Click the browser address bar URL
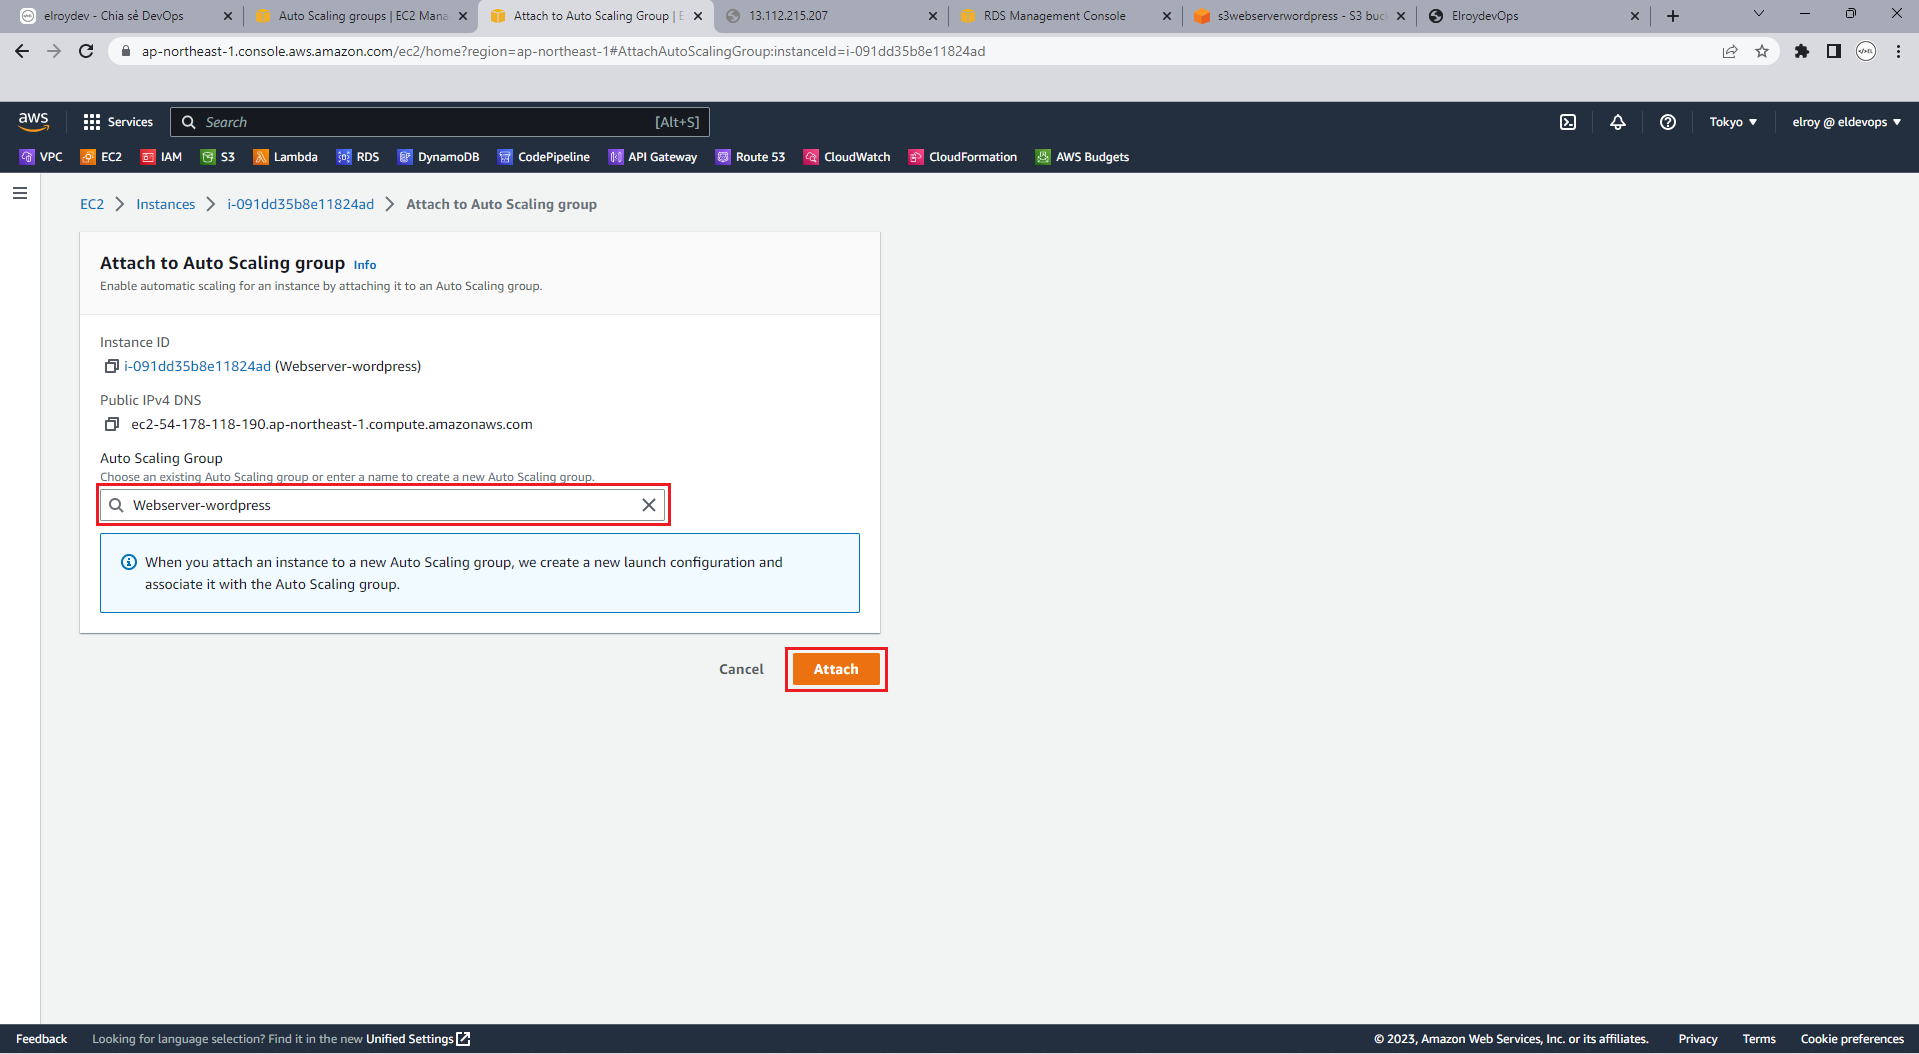 (563, 51)
